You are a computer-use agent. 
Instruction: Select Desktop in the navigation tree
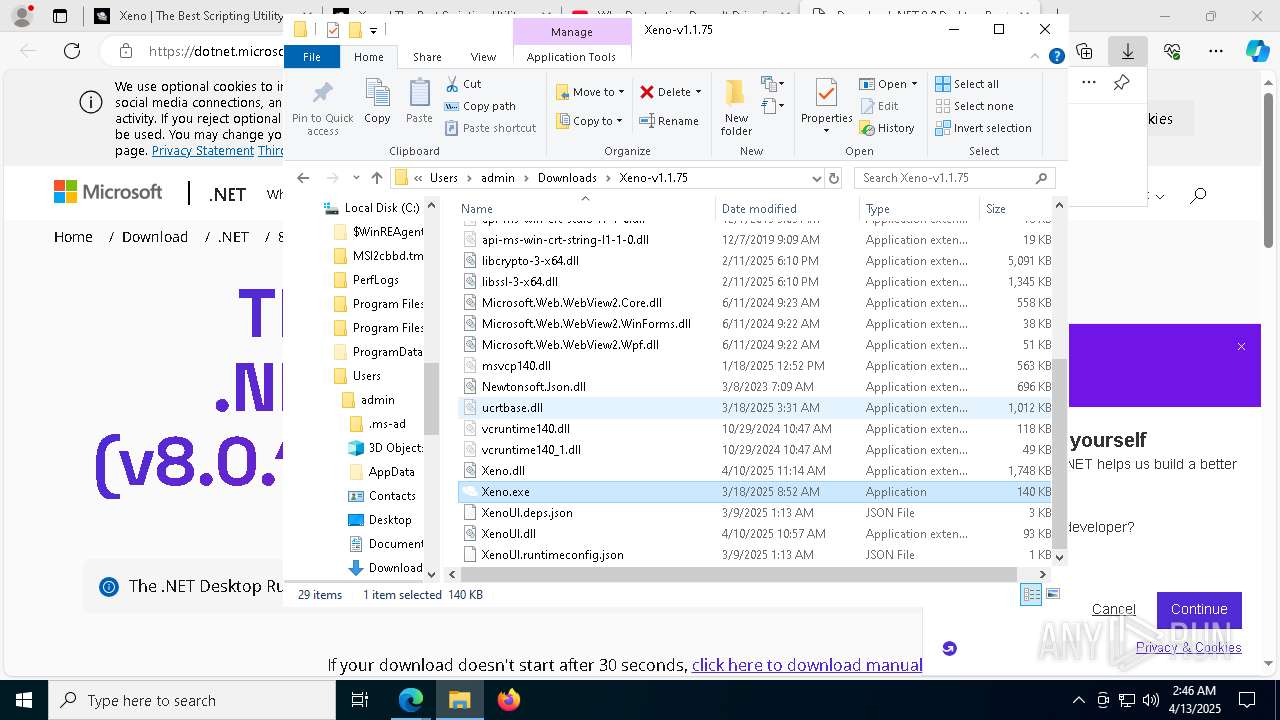point(390,520)
